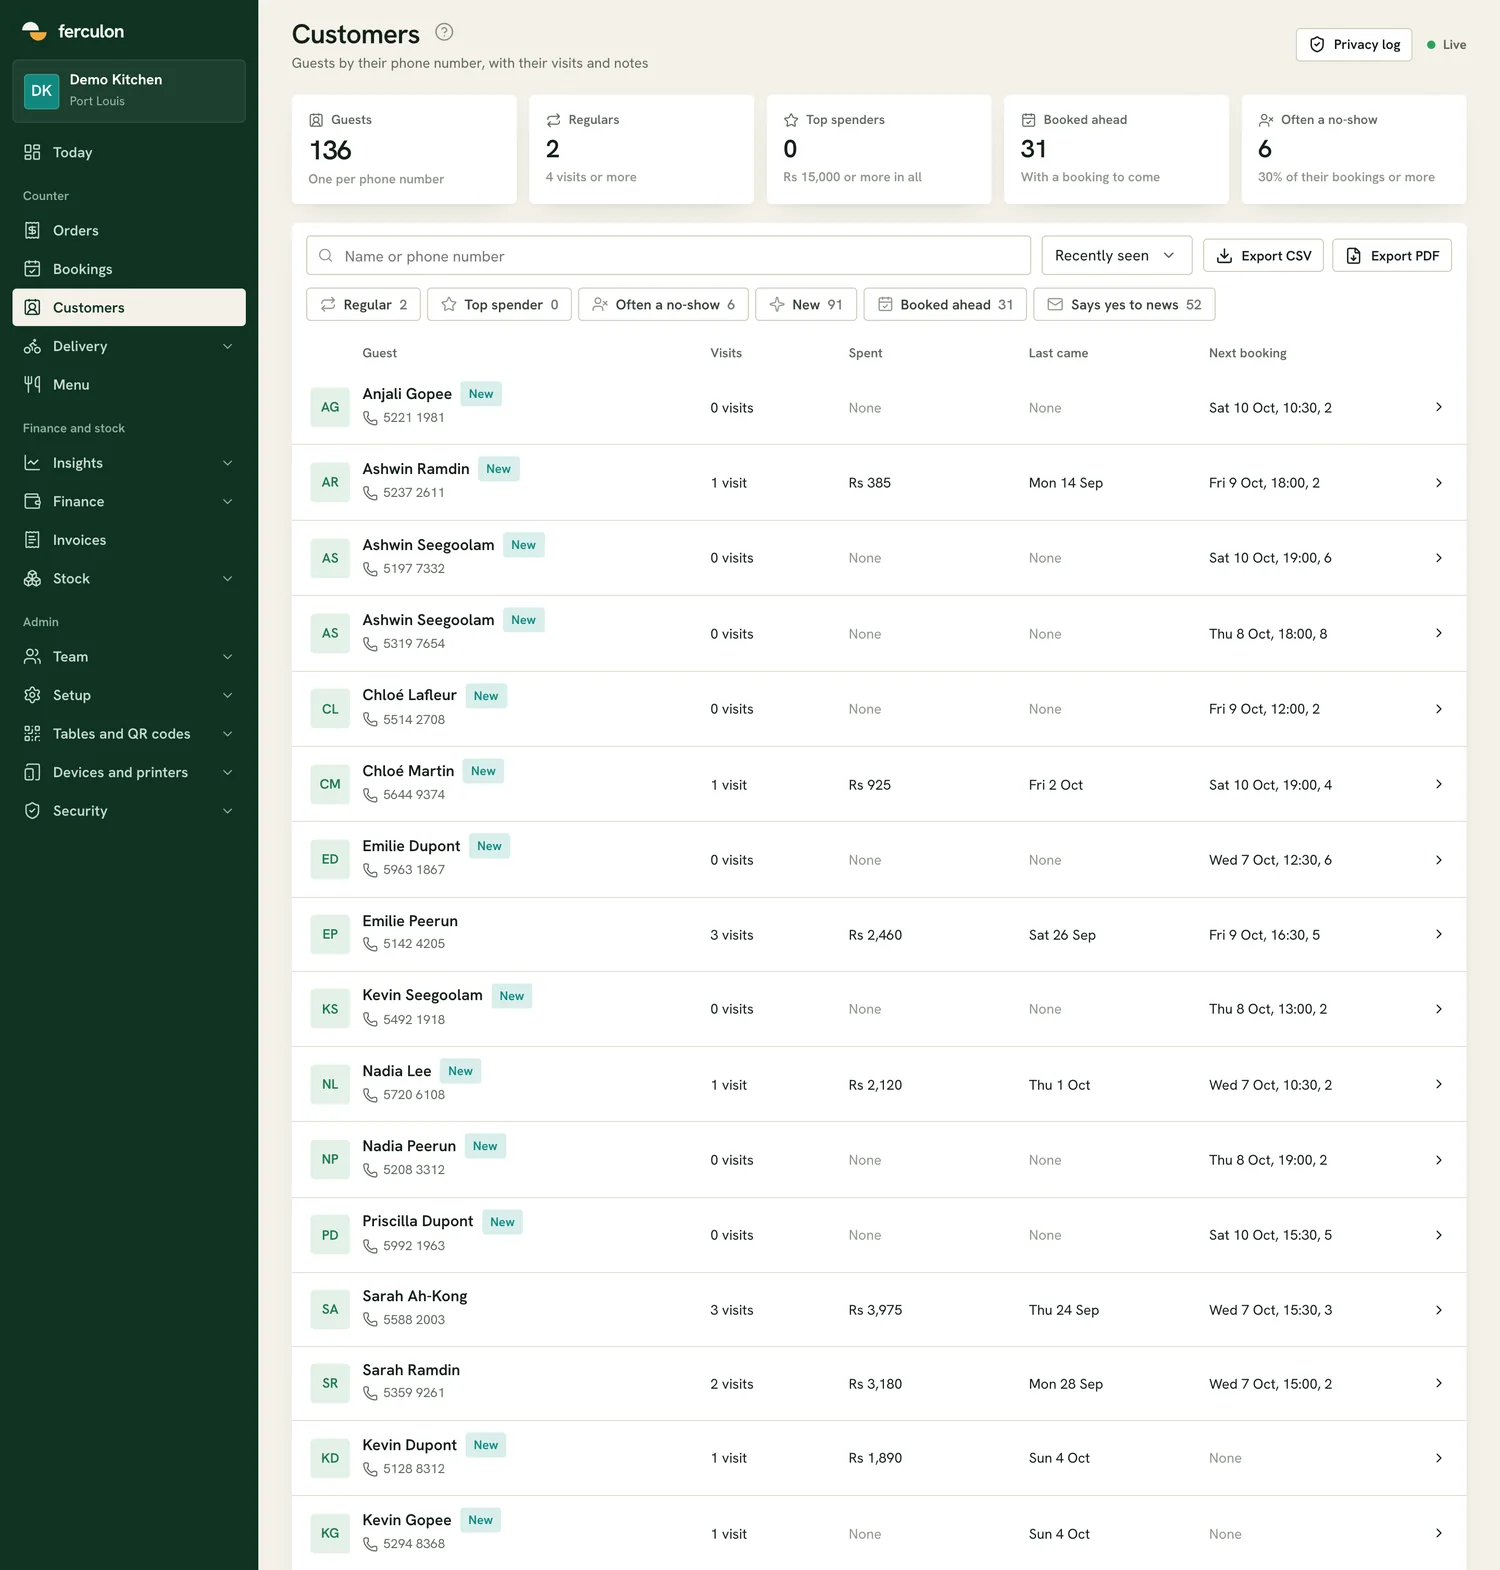Click the arrow icon on Nadia Lee's row
Viewport: 1500px width, 1570px height.
(x=1438, y=1084)
